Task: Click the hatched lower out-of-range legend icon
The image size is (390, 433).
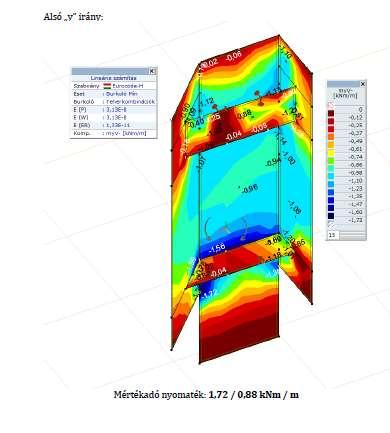Action: pos(331,226)
